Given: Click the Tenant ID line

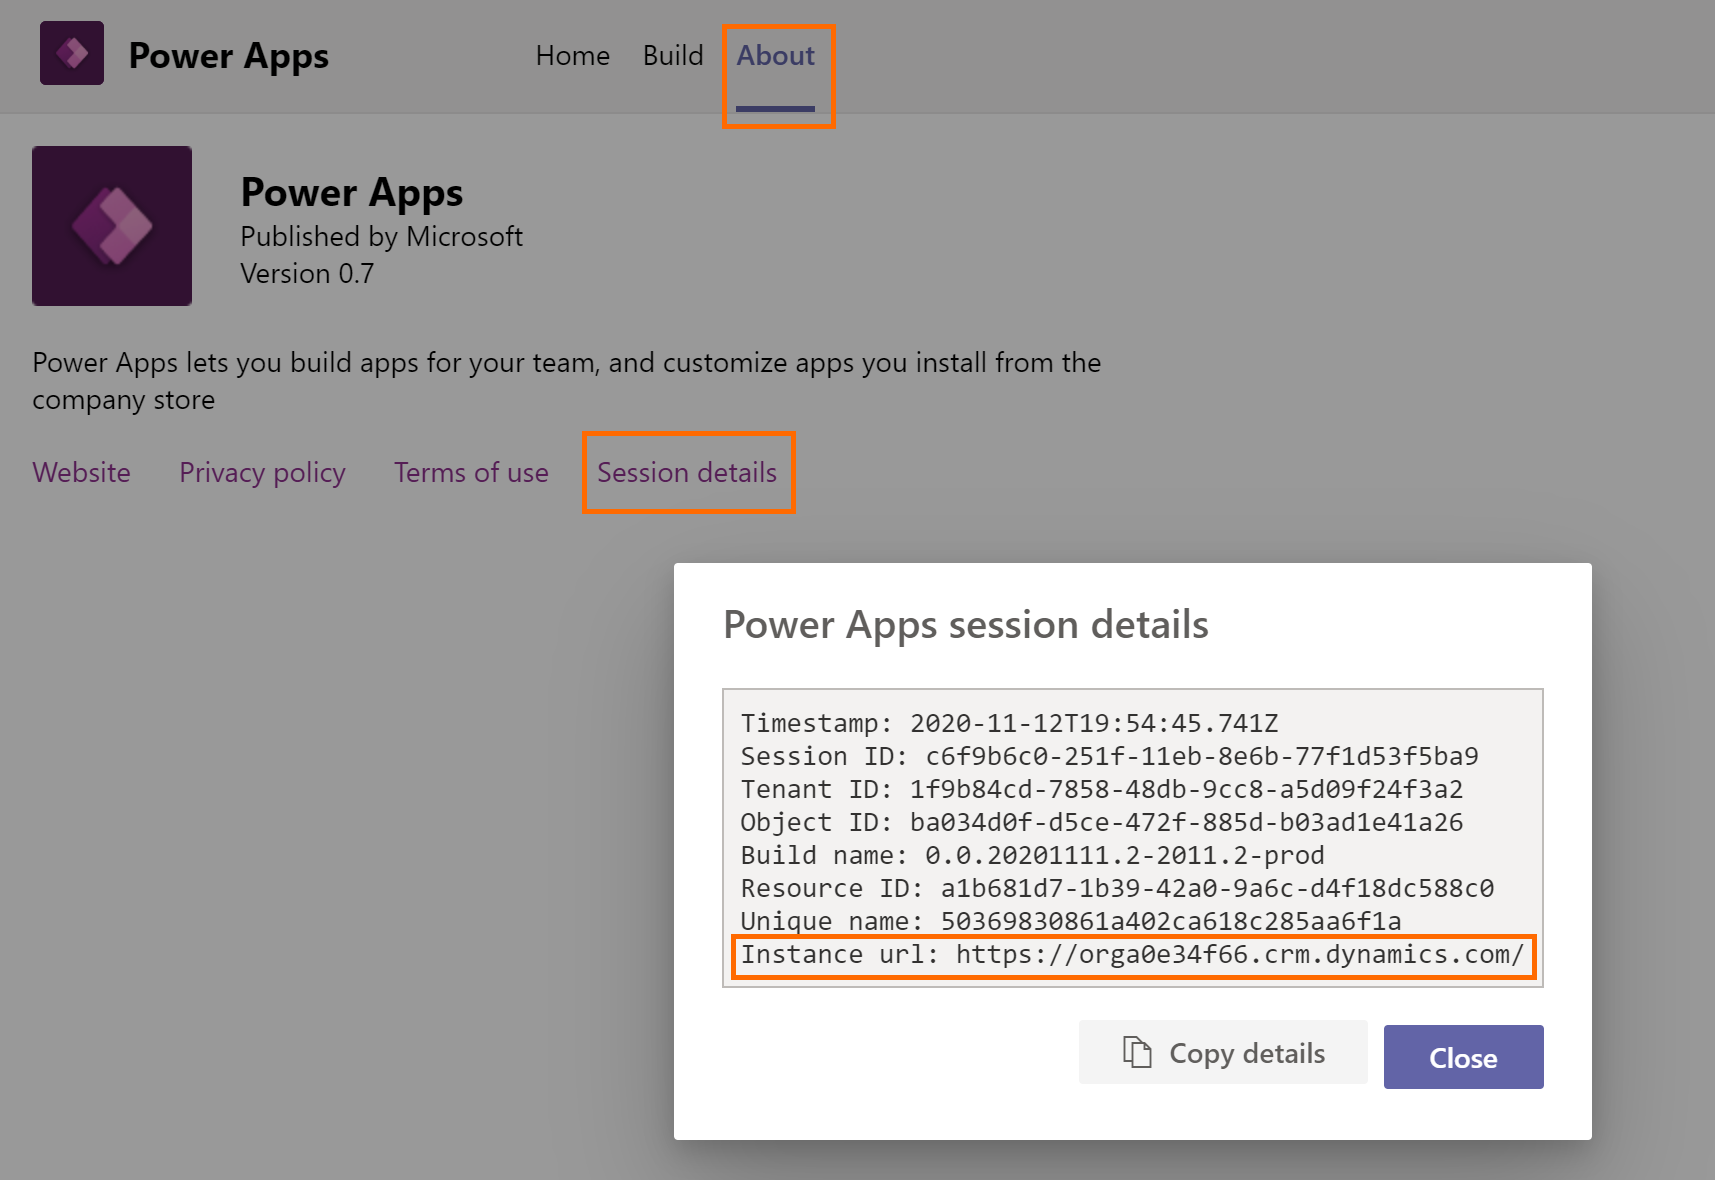Looking at the screenshot, I should click(x=1101, y=789).
